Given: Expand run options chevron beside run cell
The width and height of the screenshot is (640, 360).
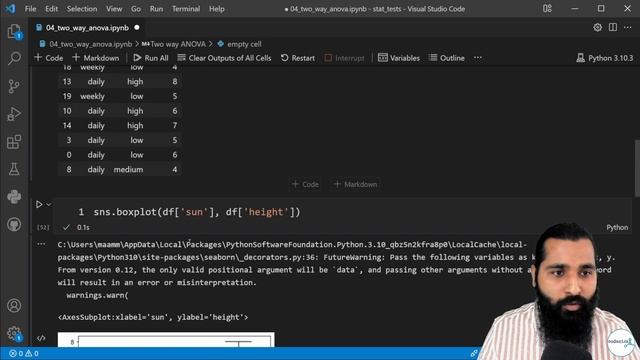Looking at the screenshot, I should tap(49, 204).
